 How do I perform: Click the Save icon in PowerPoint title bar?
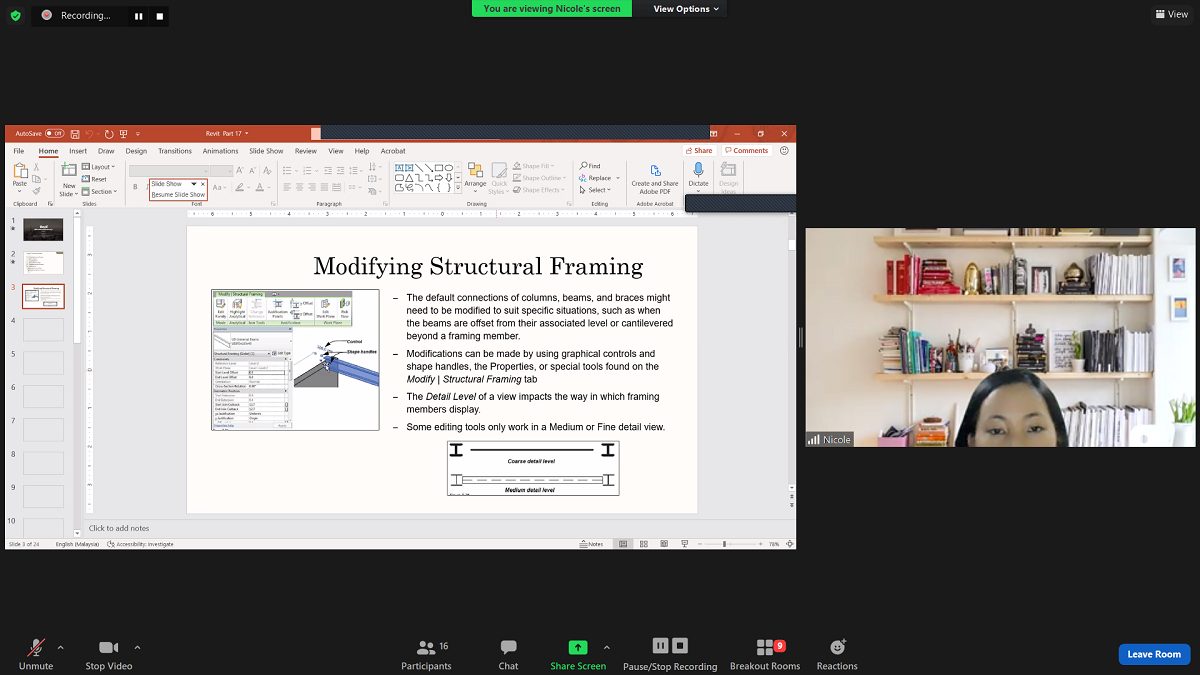(x=75, y=133)
